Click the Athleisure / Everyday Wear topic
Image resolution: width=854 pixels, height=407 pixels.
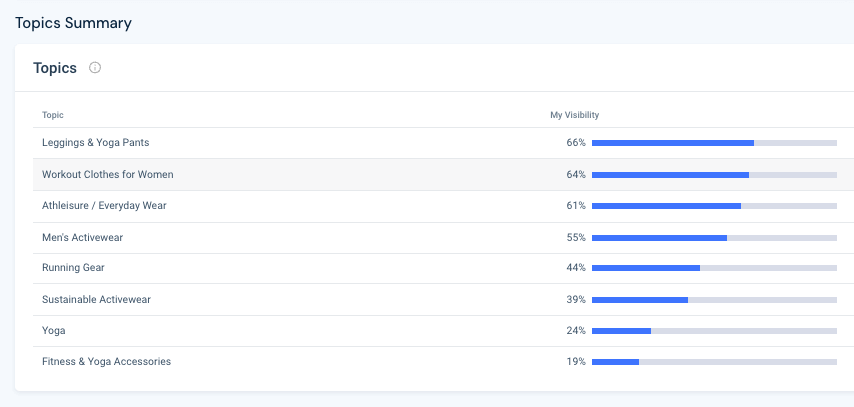click(x=104, y=206)
